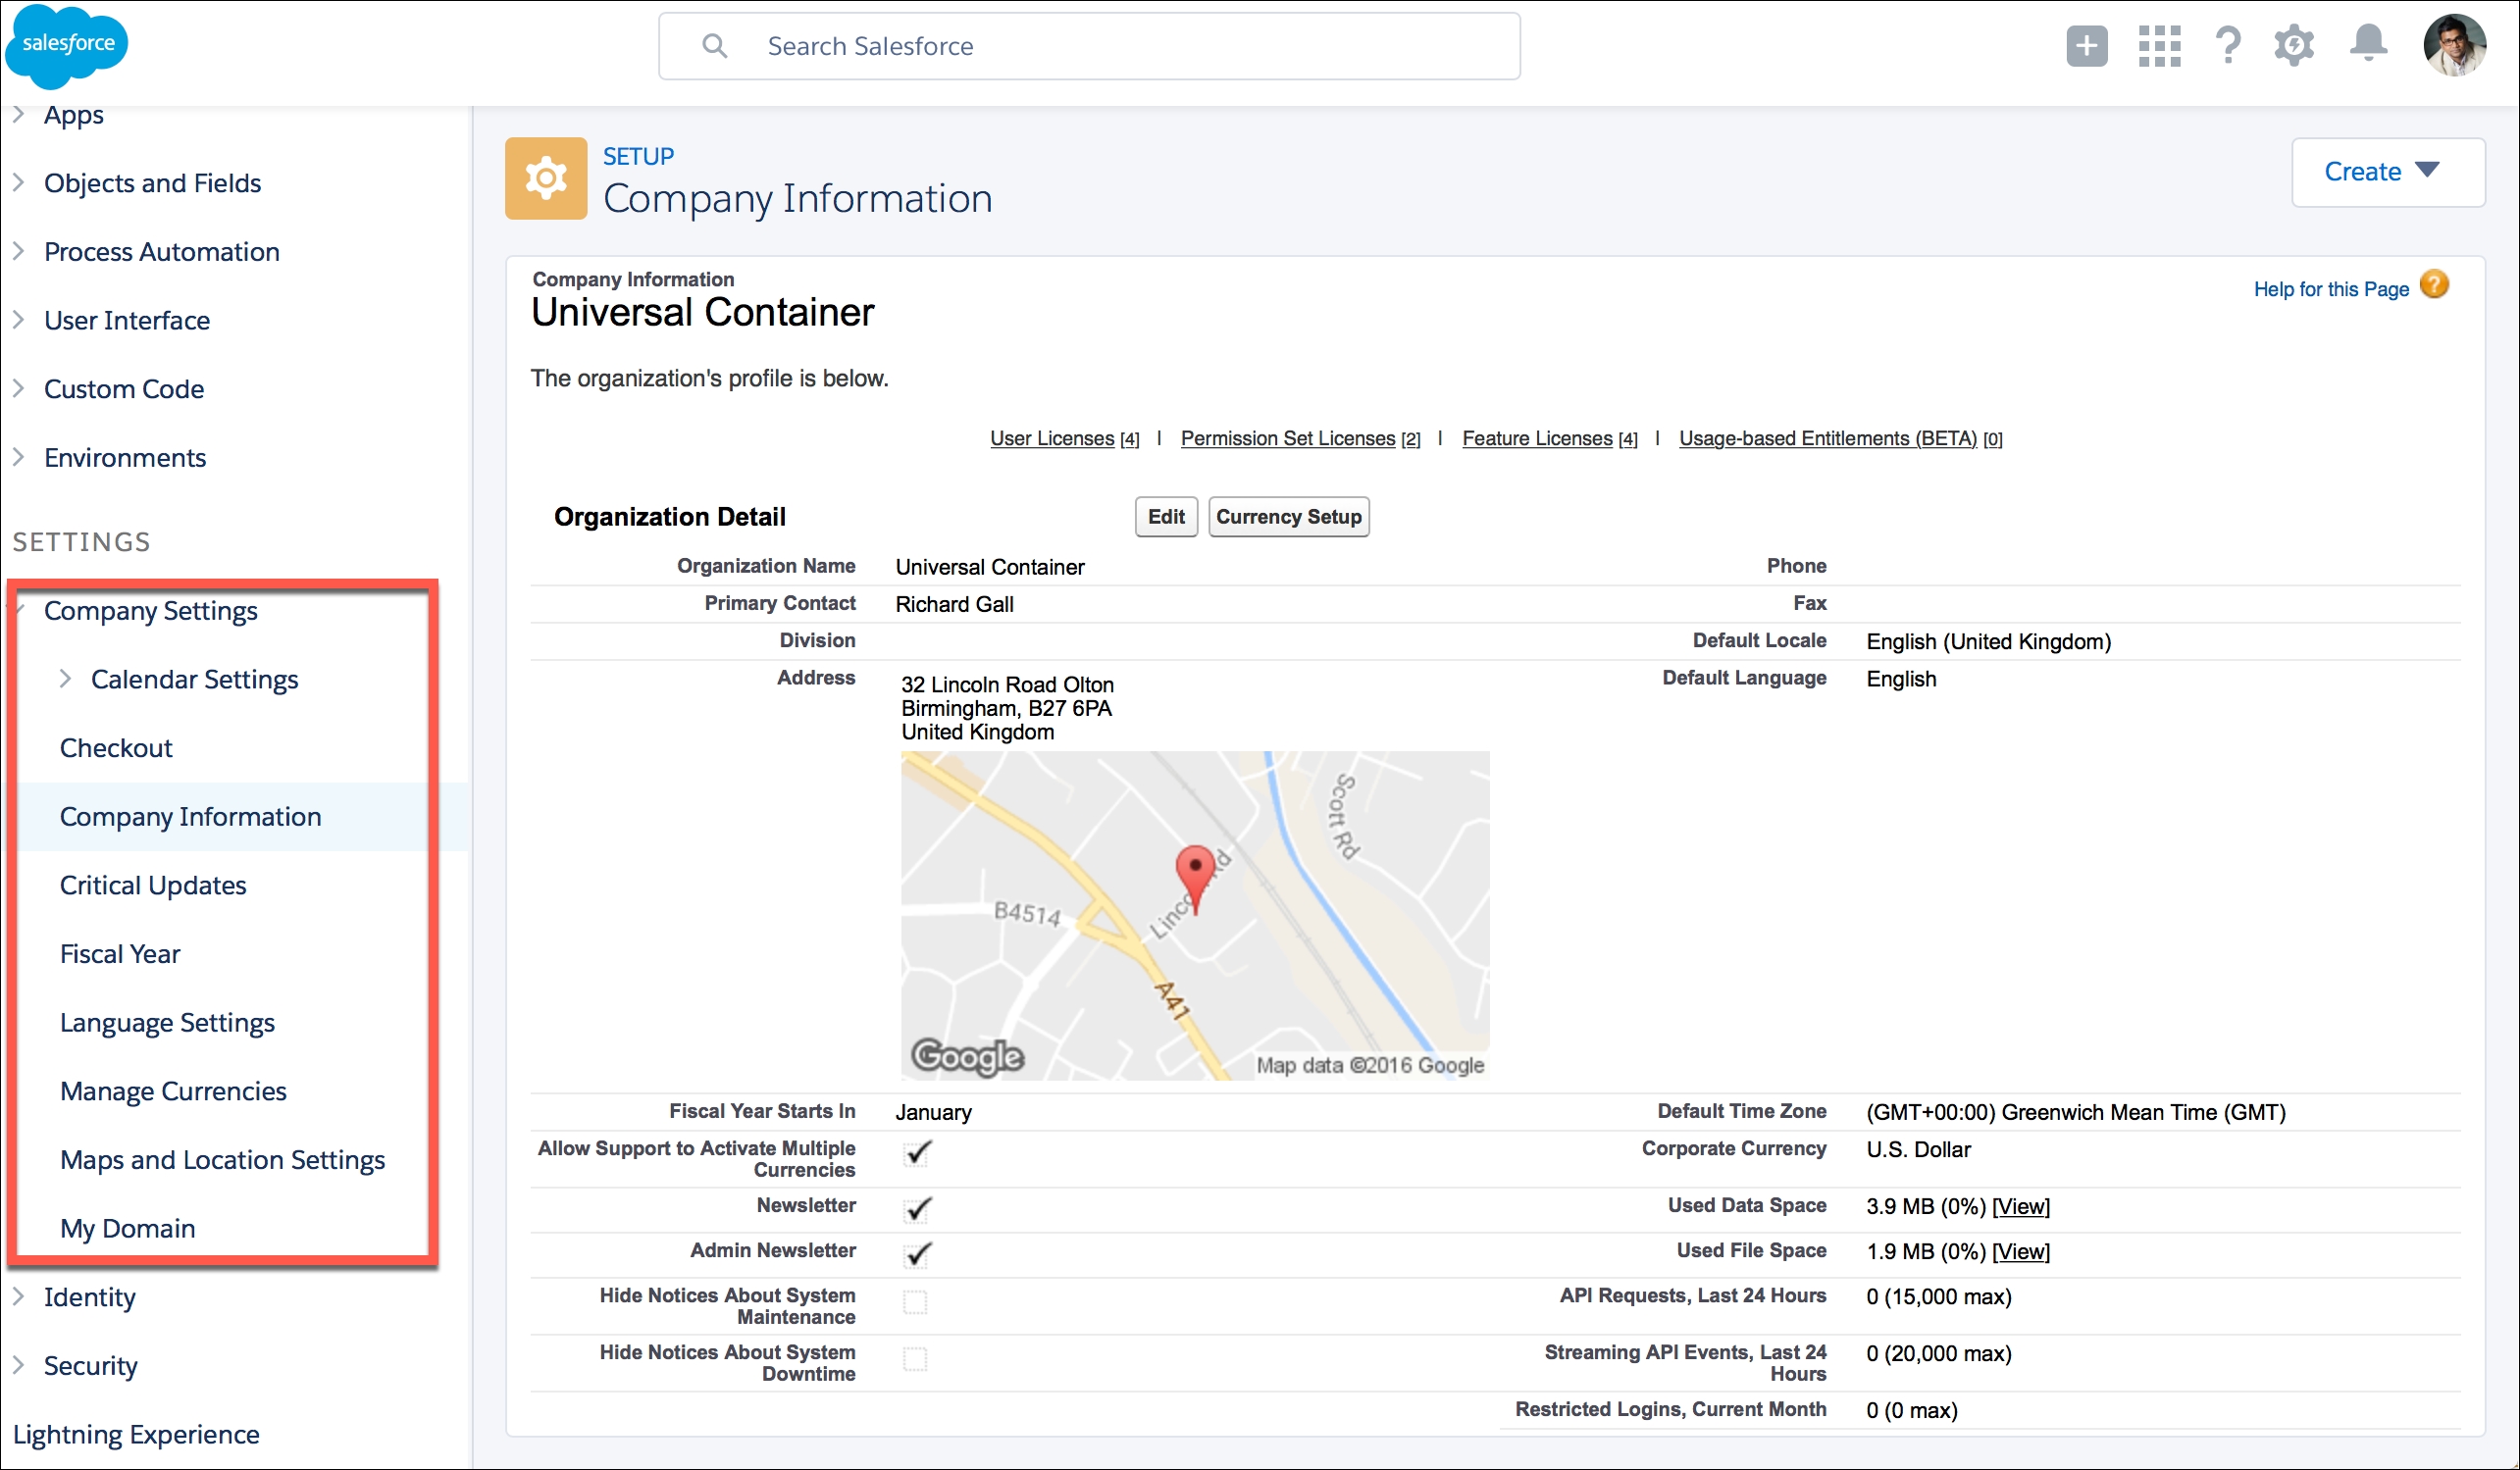Toggle Hide Notices About System Downtime checkbox
The height and width of the screenshot is (1470, 2520).
[915, 1359]
